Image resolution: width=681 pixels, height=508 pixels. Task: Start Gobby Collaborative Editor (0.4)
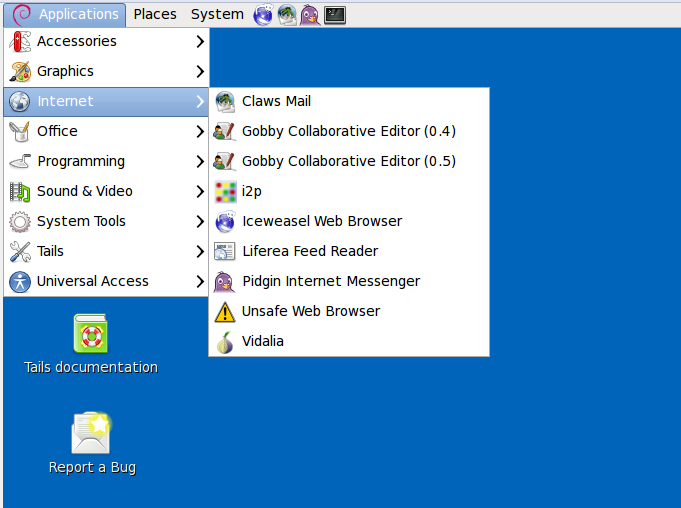click(x=349, y=131)
